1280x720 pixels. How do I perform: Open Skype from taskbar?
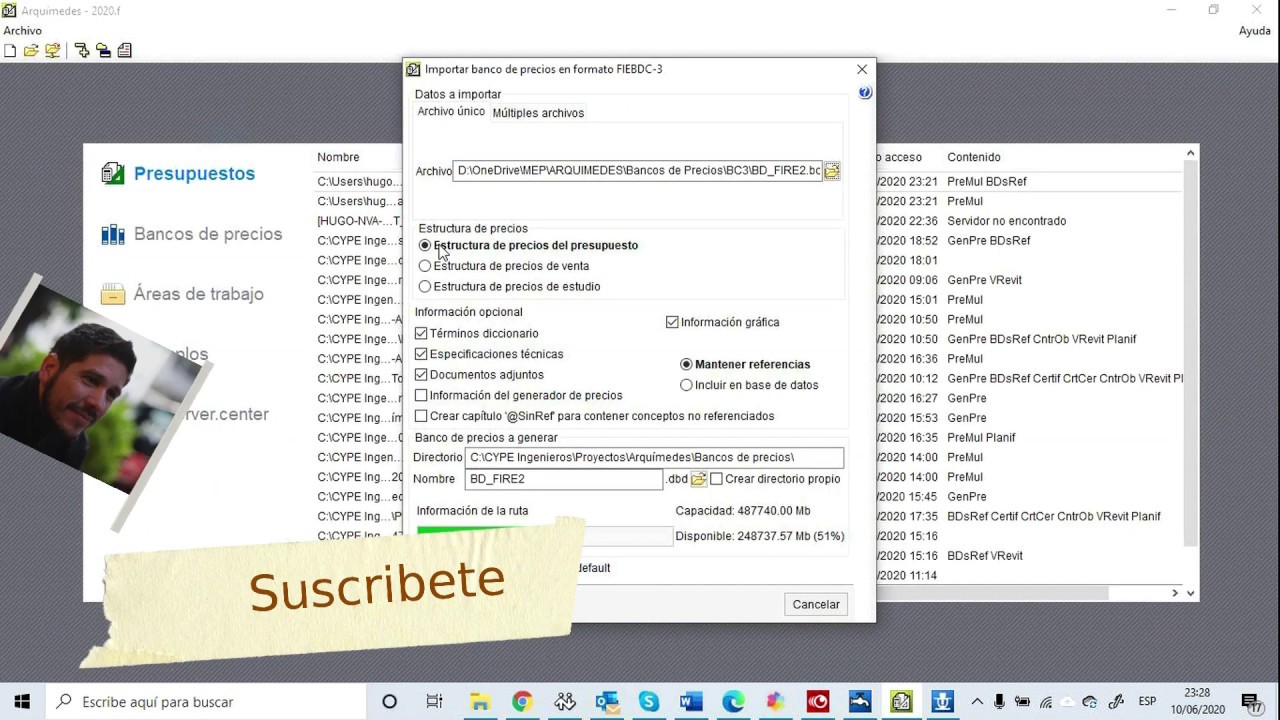649,702
